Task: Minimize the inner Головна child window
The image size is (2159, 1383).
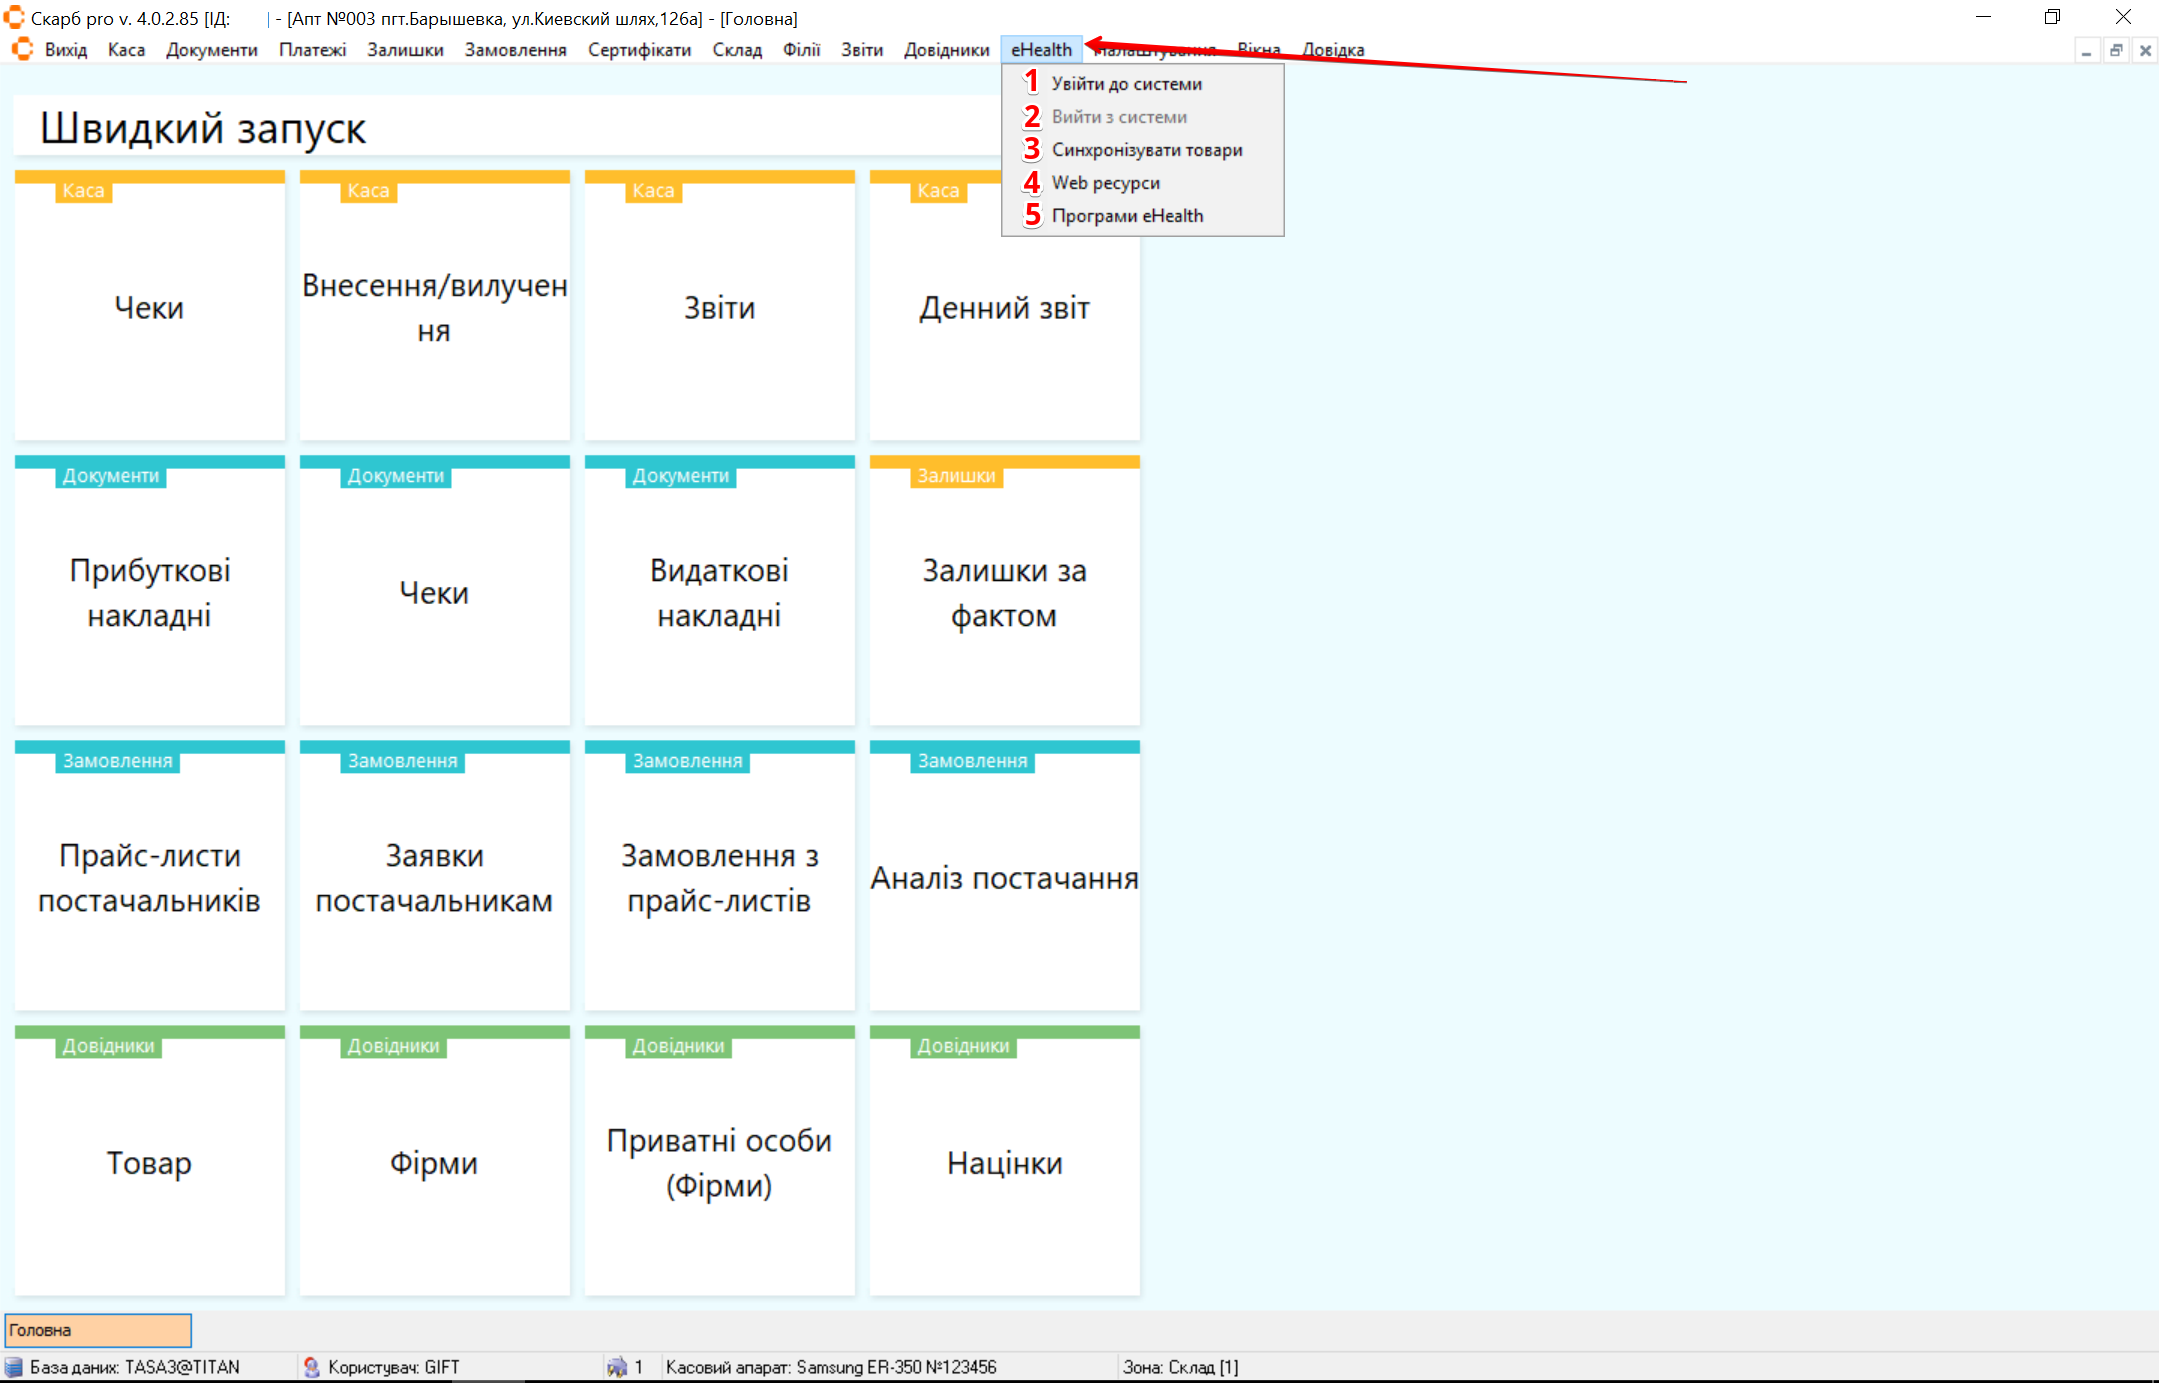Action: [x=2086, y=51]
